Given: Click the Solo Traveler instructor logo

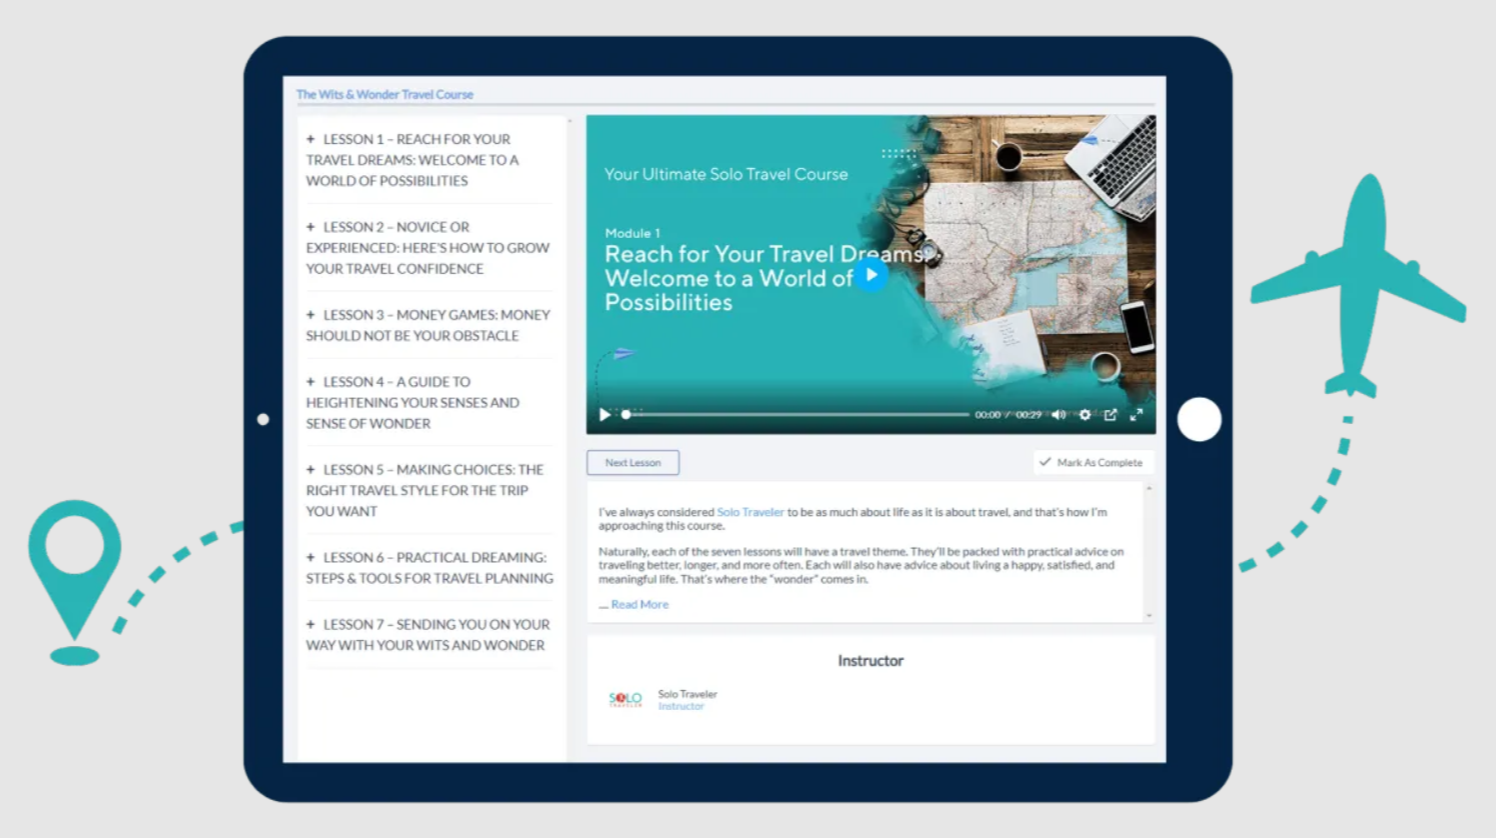Looking at the screenshot, I should pos(625,700).
